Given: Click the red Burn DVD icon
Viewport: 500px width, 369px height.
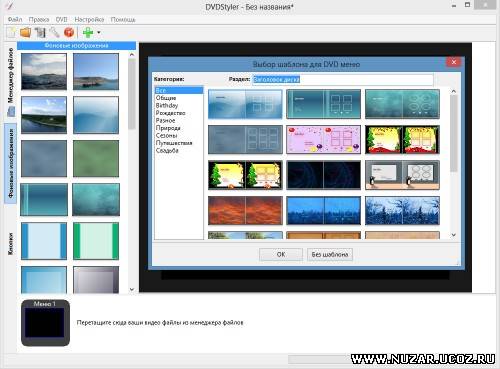Looking at the screenshot, I should (69, 32).
